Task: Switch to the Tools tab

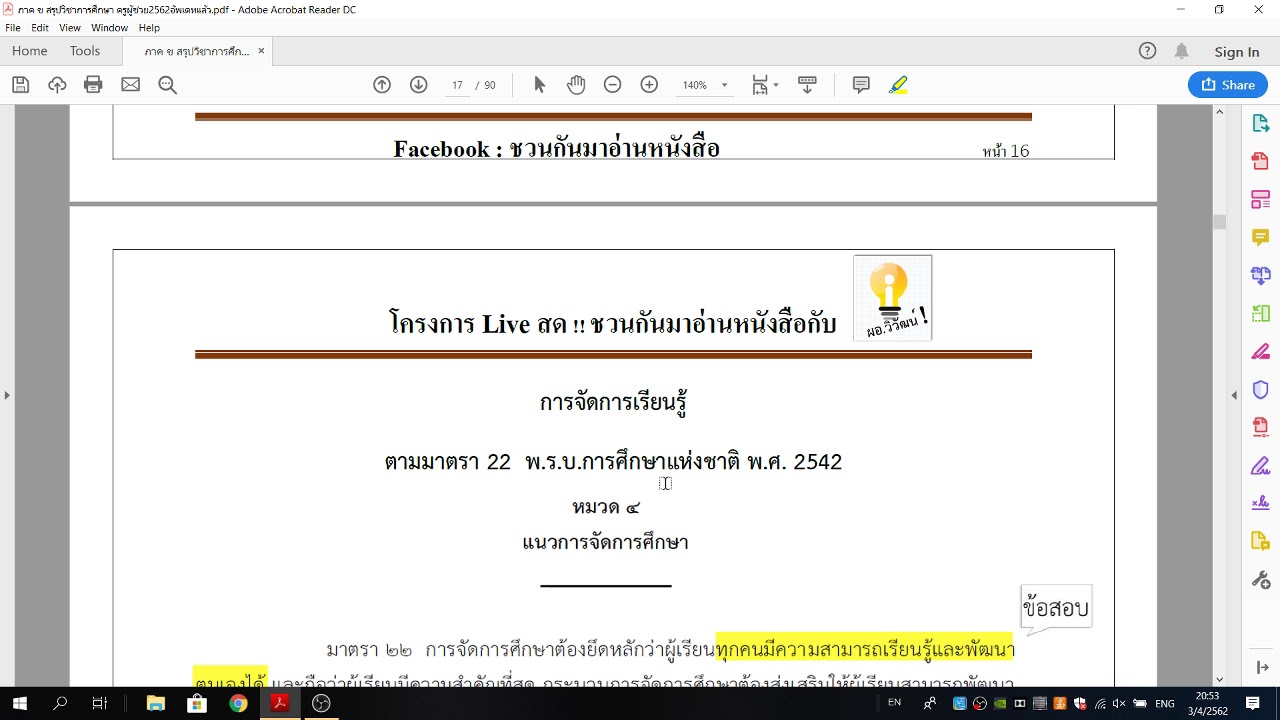Action: [x=85, y=51]
